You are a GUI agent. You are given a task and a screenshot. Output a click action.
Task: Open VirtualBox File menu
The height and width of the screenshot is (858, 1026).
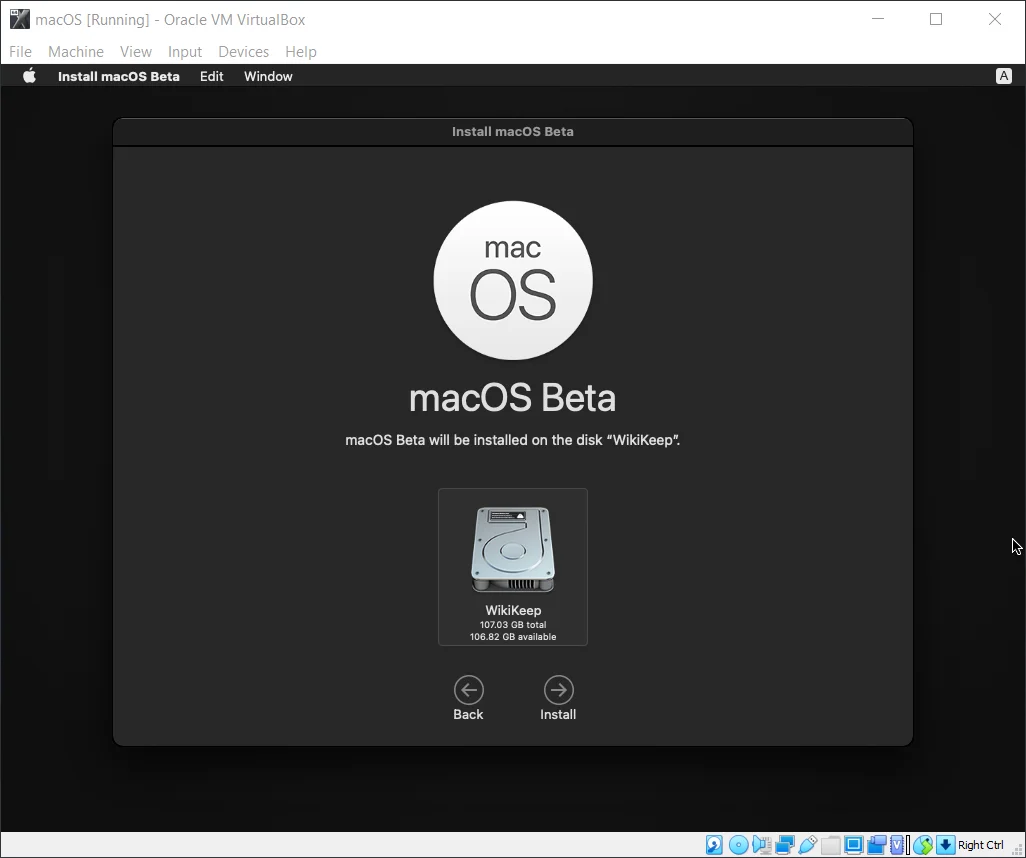click(20, 52)
